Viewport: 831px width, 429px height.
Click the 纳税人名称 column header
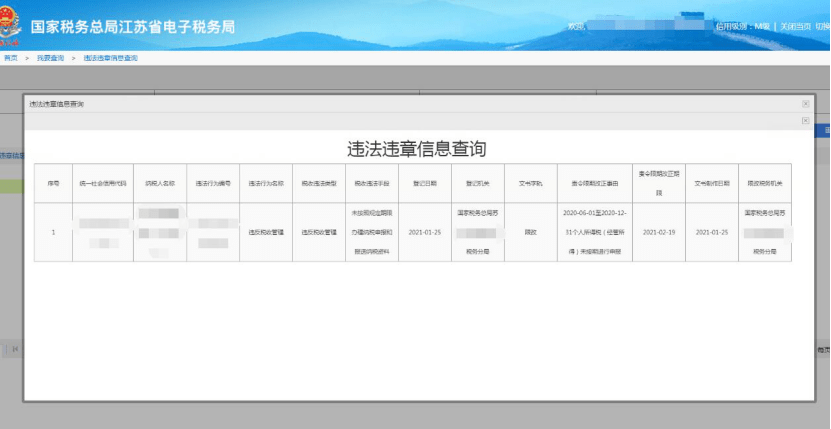point(160,183)
